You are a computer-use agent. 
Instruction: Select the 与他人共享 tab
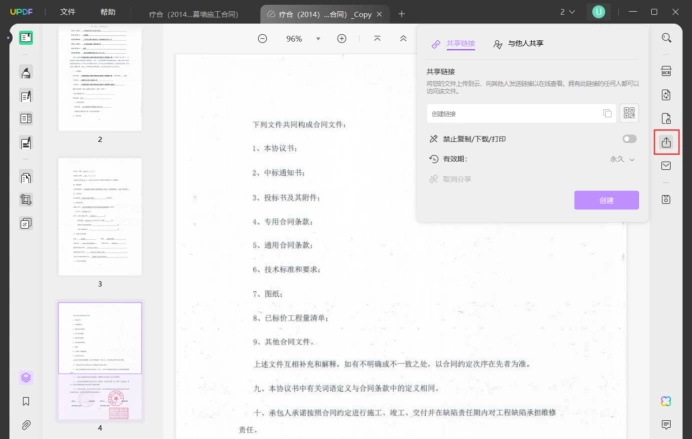[519, 44]
